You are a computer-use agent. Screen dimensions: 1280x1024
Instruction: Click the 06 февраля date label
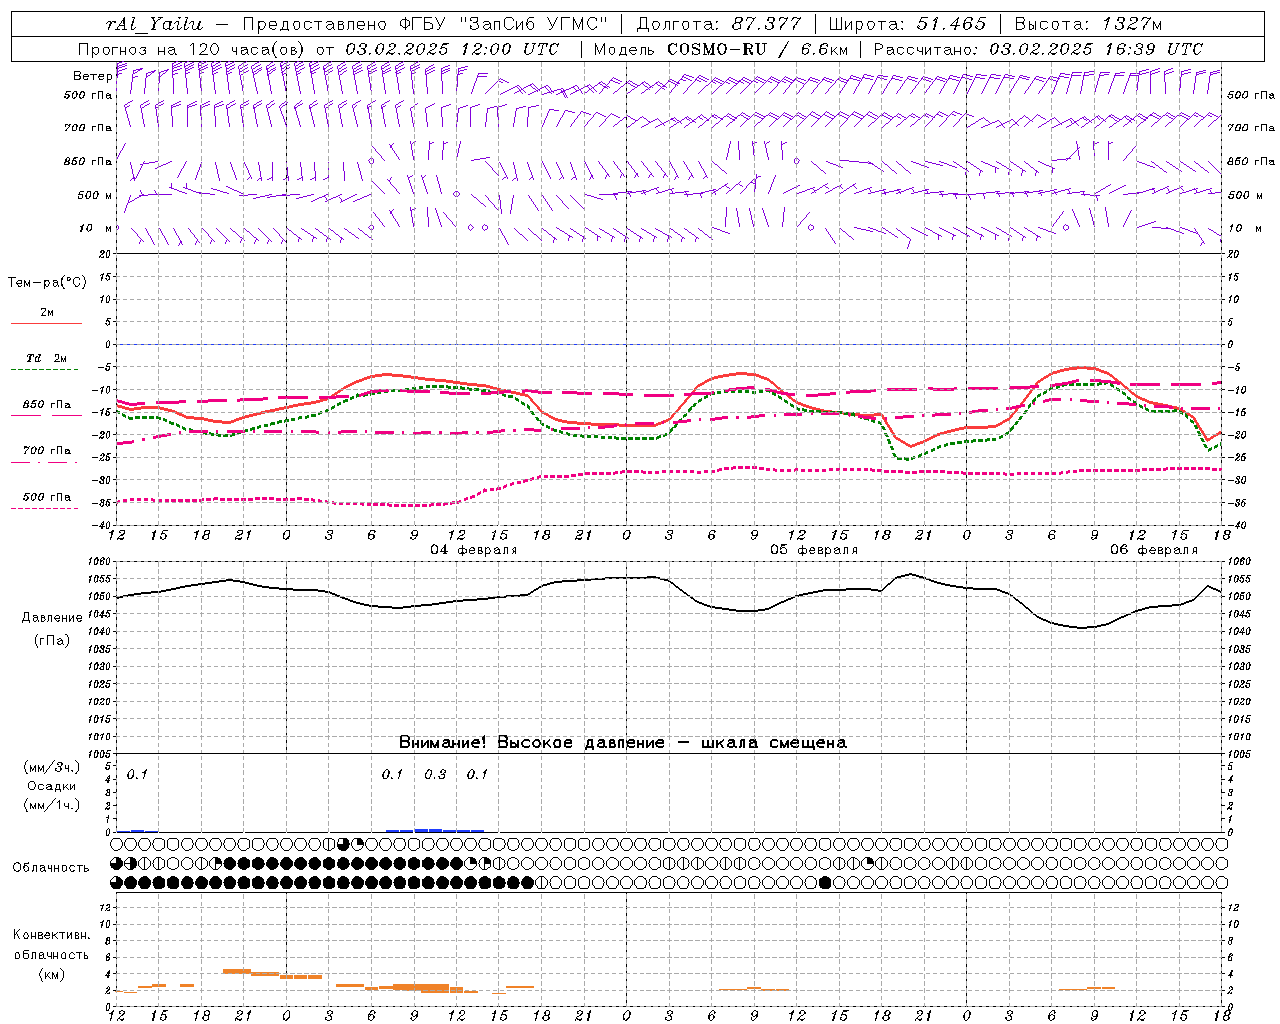pos(1154,550)
